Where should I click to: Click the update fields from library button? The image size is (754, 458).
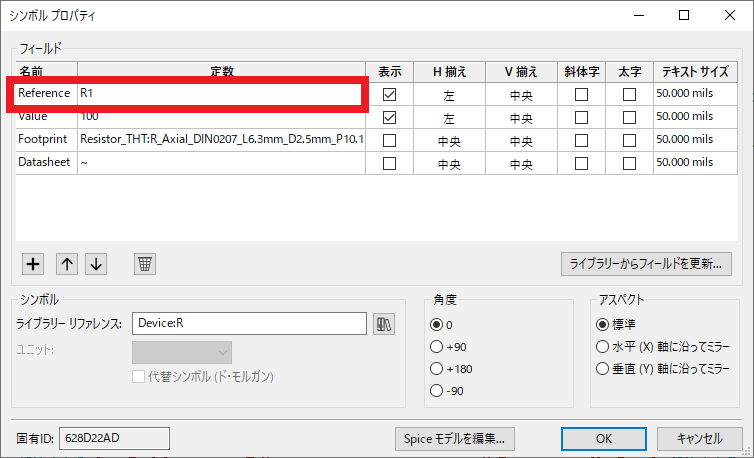coord(646,264)
